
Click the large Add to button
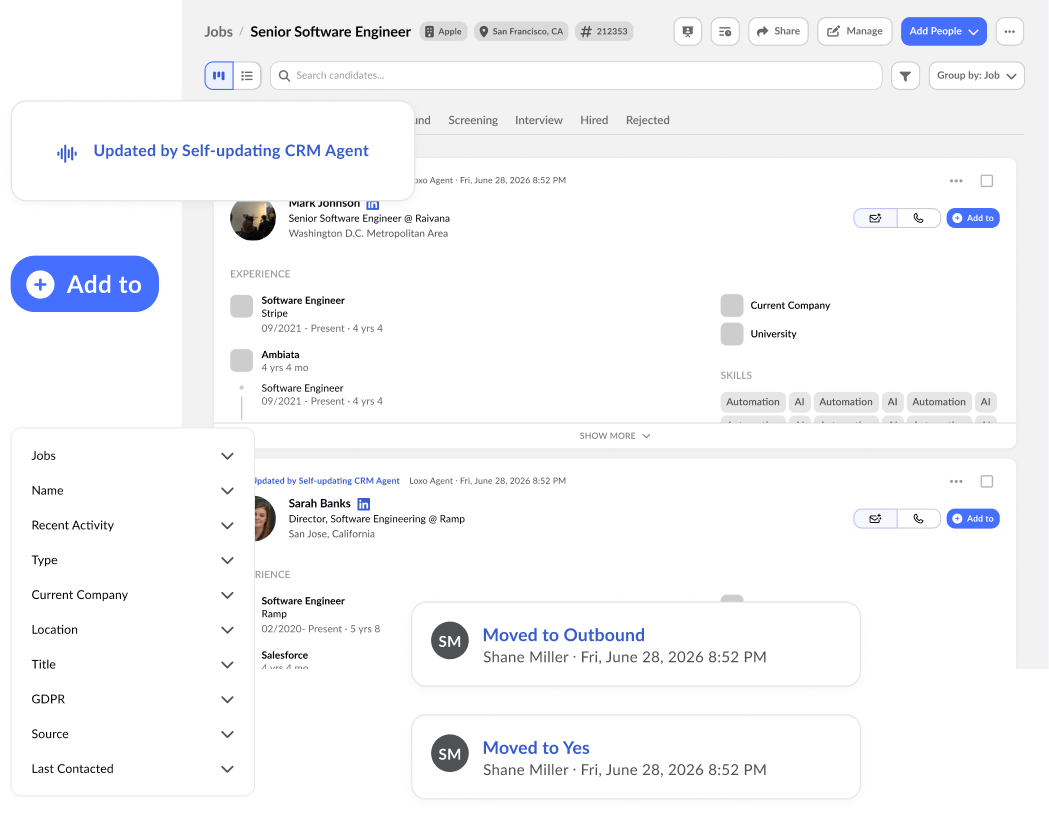point(85,284)
